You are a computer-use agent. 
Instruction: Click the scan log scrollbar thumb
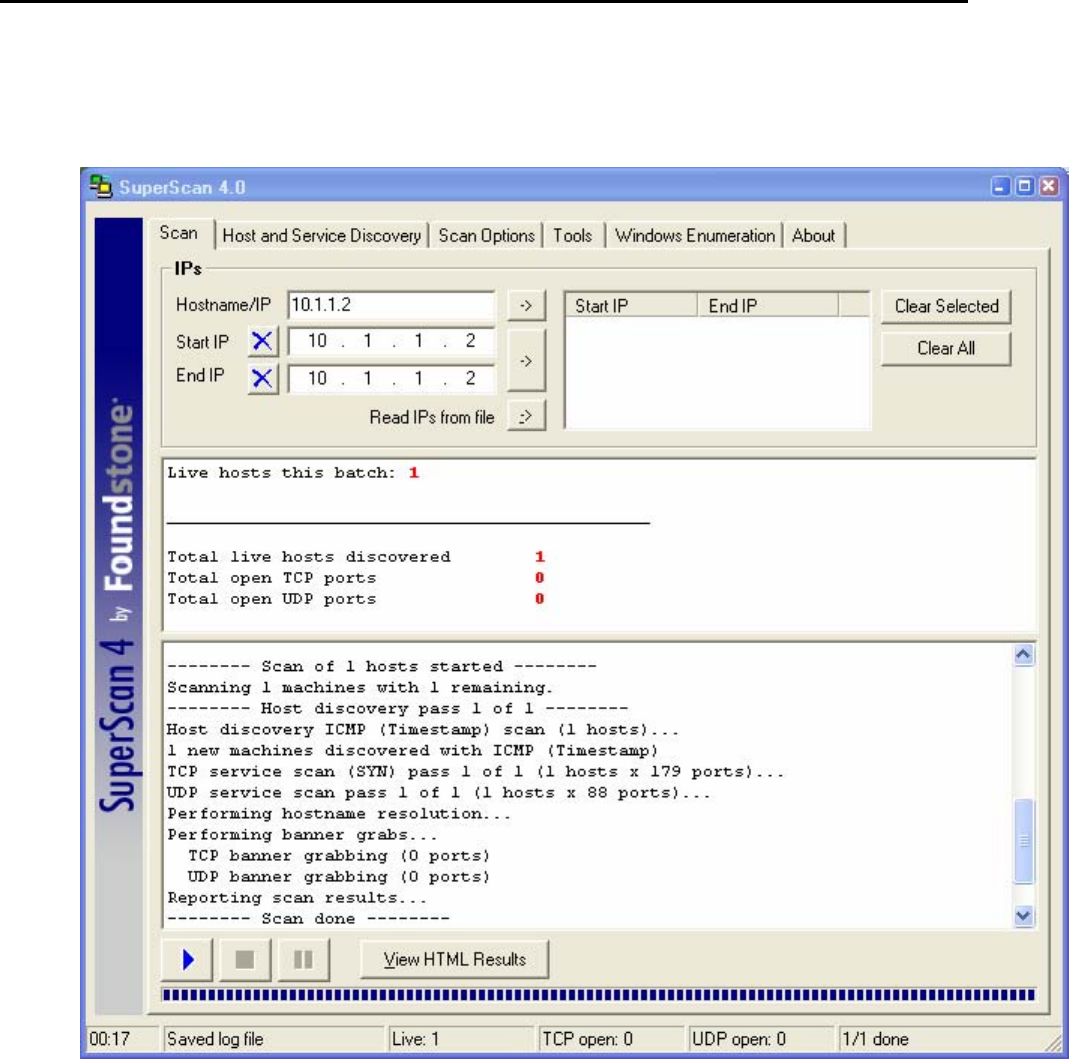pos(1023,841)
